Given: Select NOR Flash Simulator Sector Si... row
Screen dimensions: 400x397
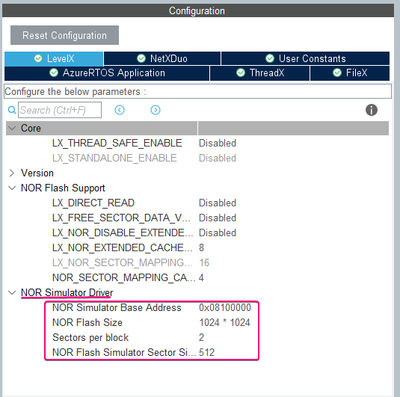Looking at the screenshot, I should point(124,352).
